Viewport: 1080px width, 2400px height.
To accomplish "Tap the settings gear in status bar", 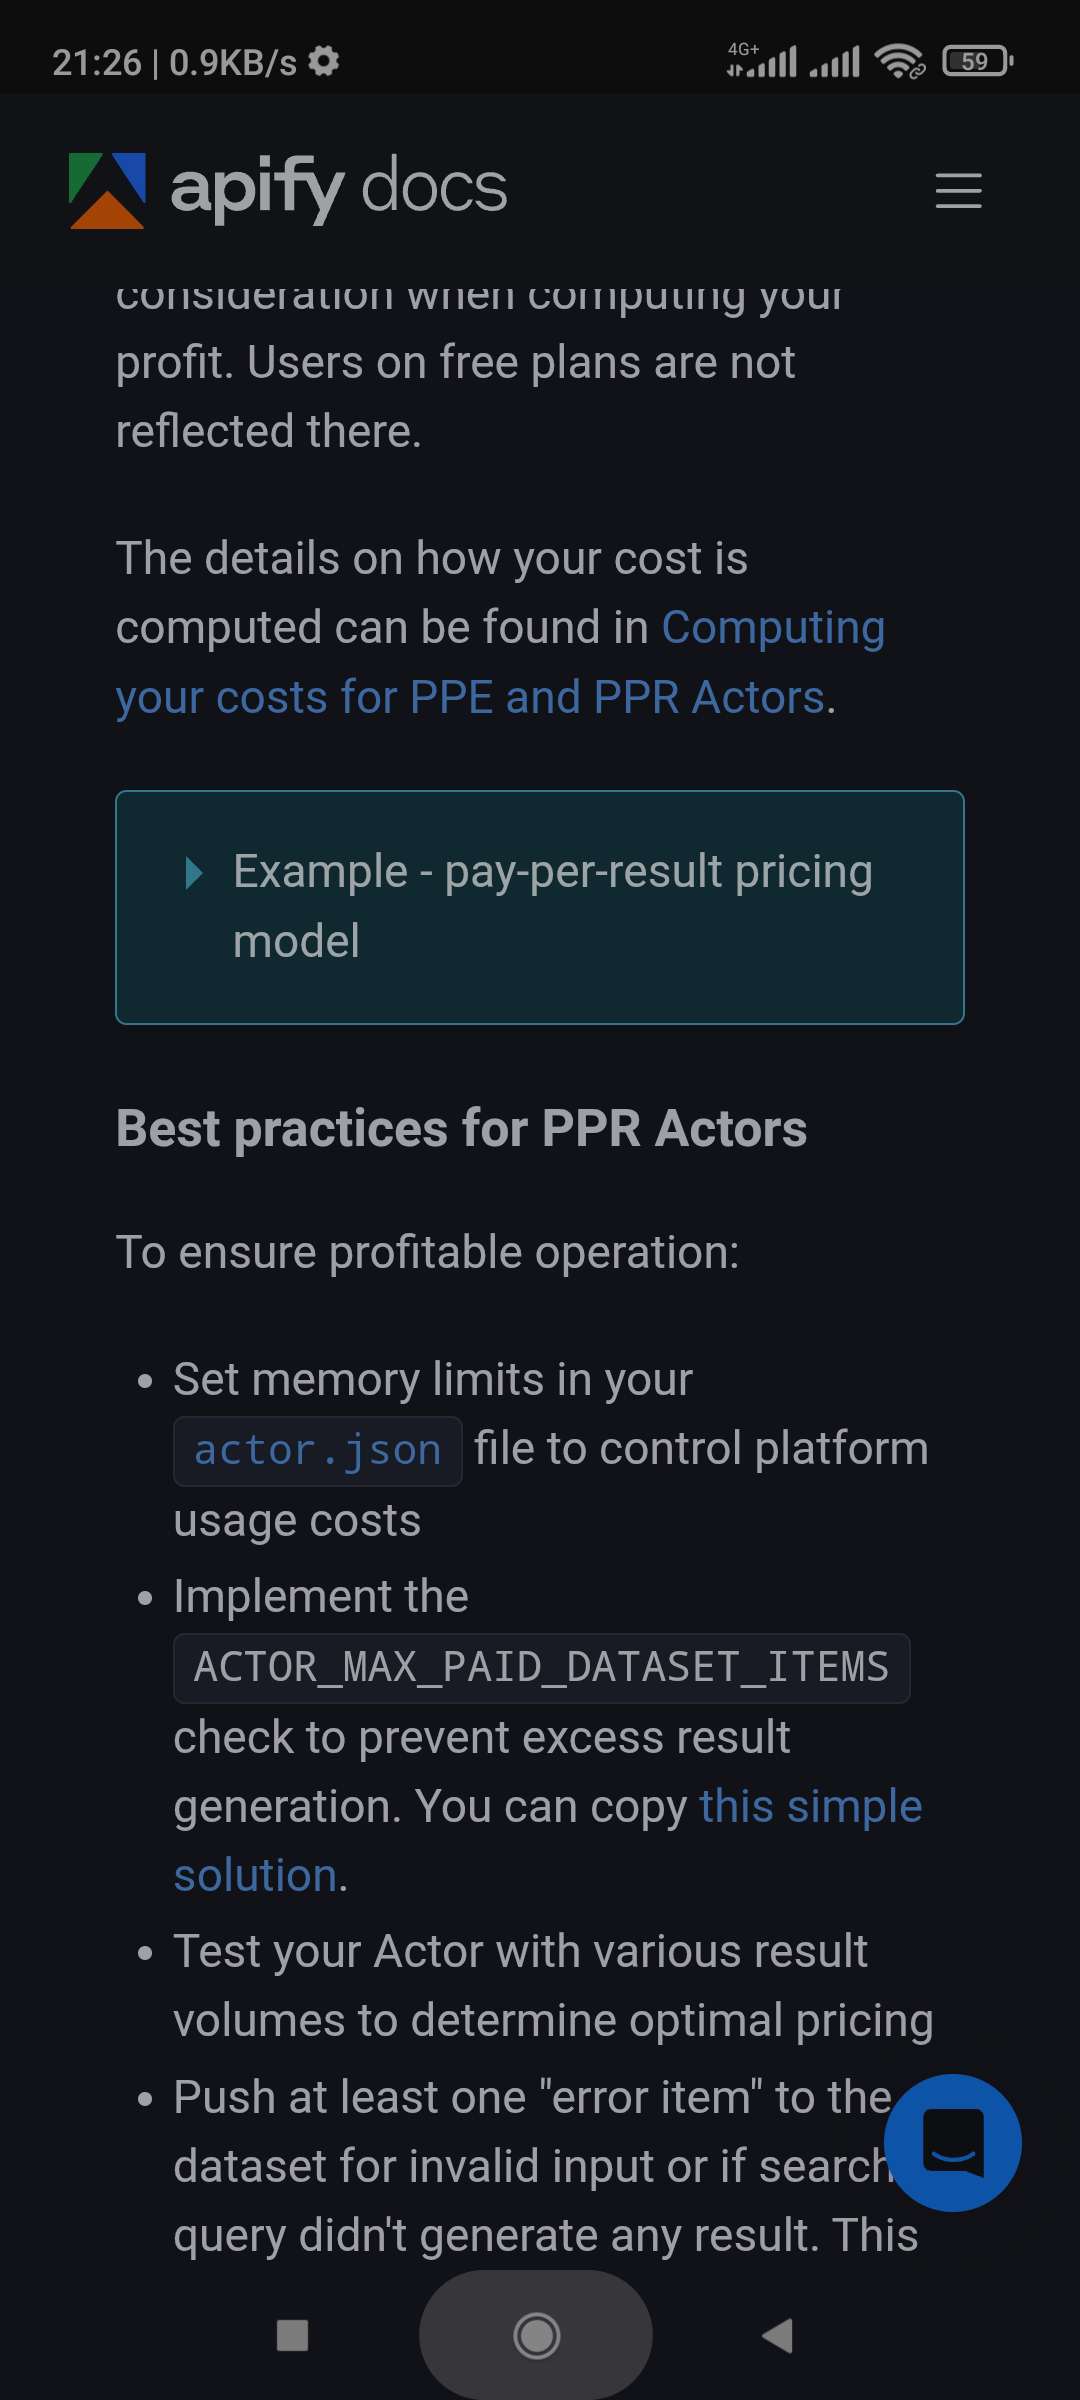I will [323, 62].
